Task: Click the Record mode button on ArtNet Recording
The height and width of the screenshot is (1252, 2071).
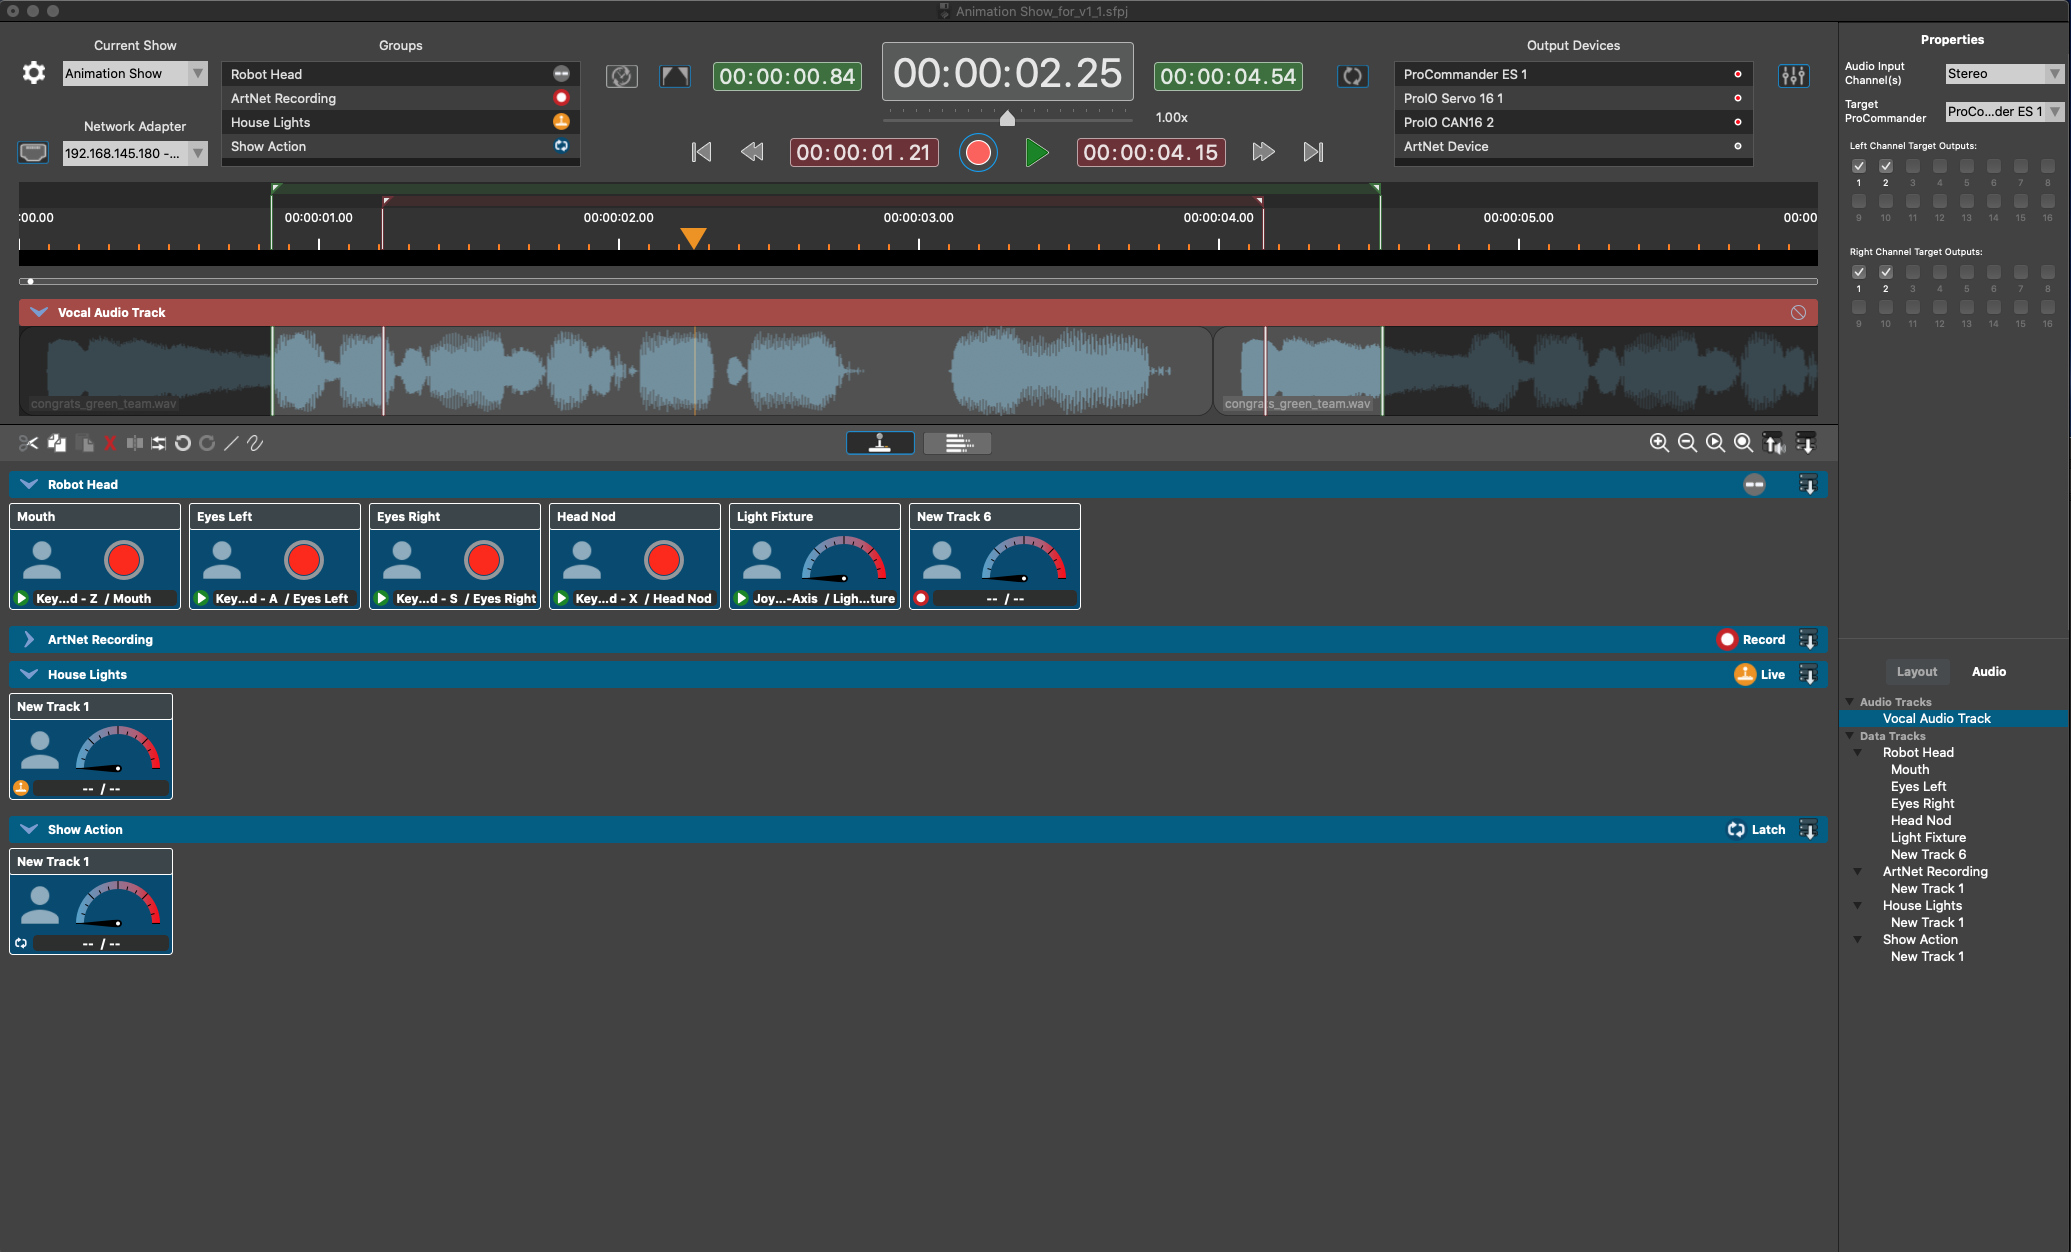Action: [1751, 640]
